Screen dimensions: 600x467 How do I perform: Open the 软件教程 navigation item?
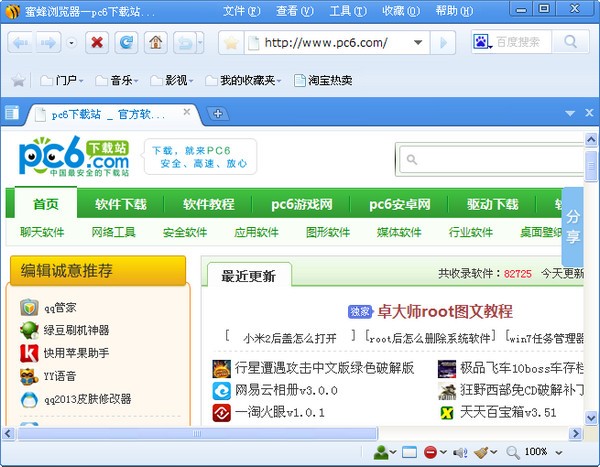209,204
